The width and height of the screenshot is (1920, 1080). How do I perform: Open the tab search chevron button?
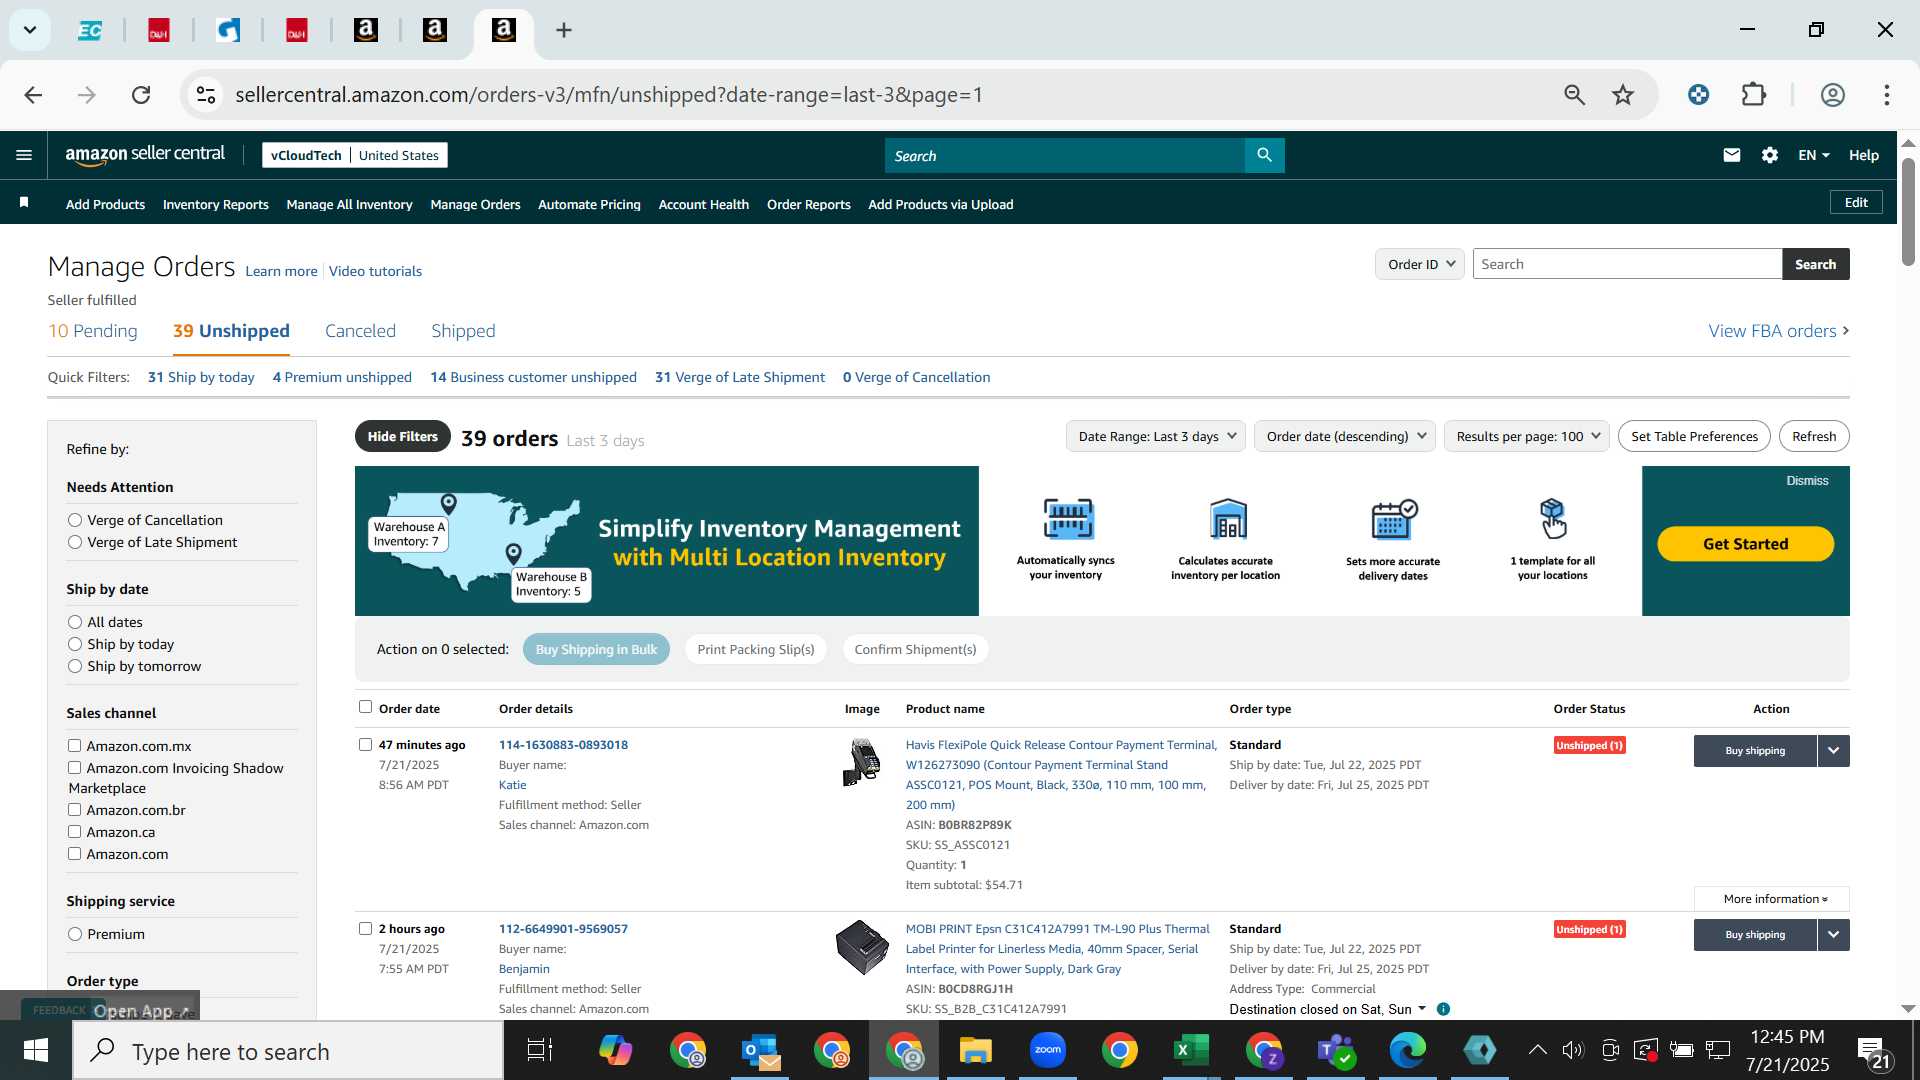(x=30, y=30)
